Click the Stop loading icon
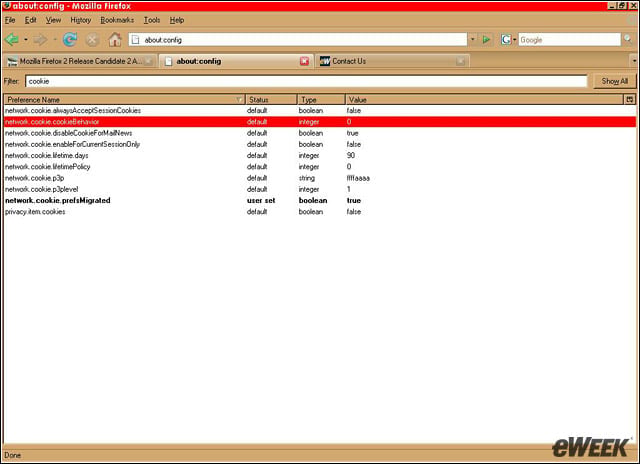The image size is (640, 464). (92, 40)
